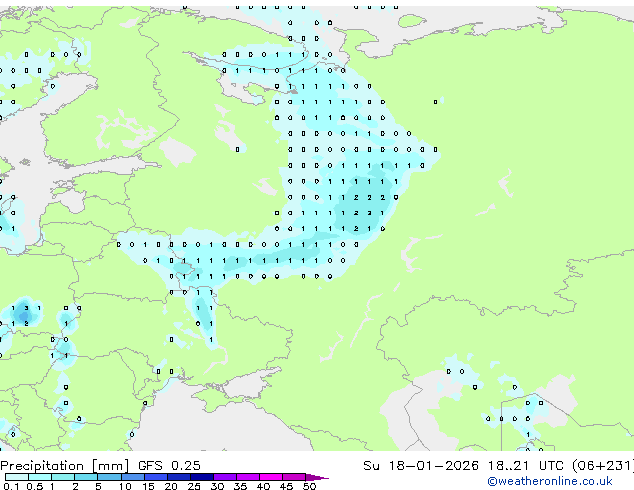Click the legend label '30'
The height and width of the screenshot is (490, 634).
(217, 486)
